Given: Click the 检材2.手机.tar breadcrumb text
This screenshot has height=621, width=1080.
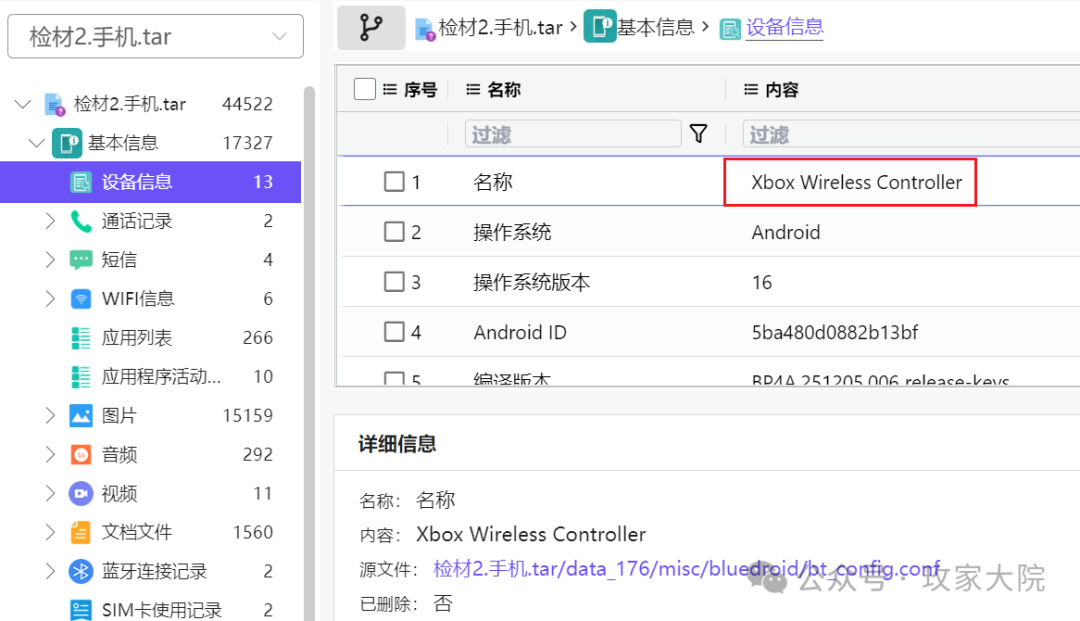Looking at the screenshot, I should pyautogui.click(x=500, y=28).
